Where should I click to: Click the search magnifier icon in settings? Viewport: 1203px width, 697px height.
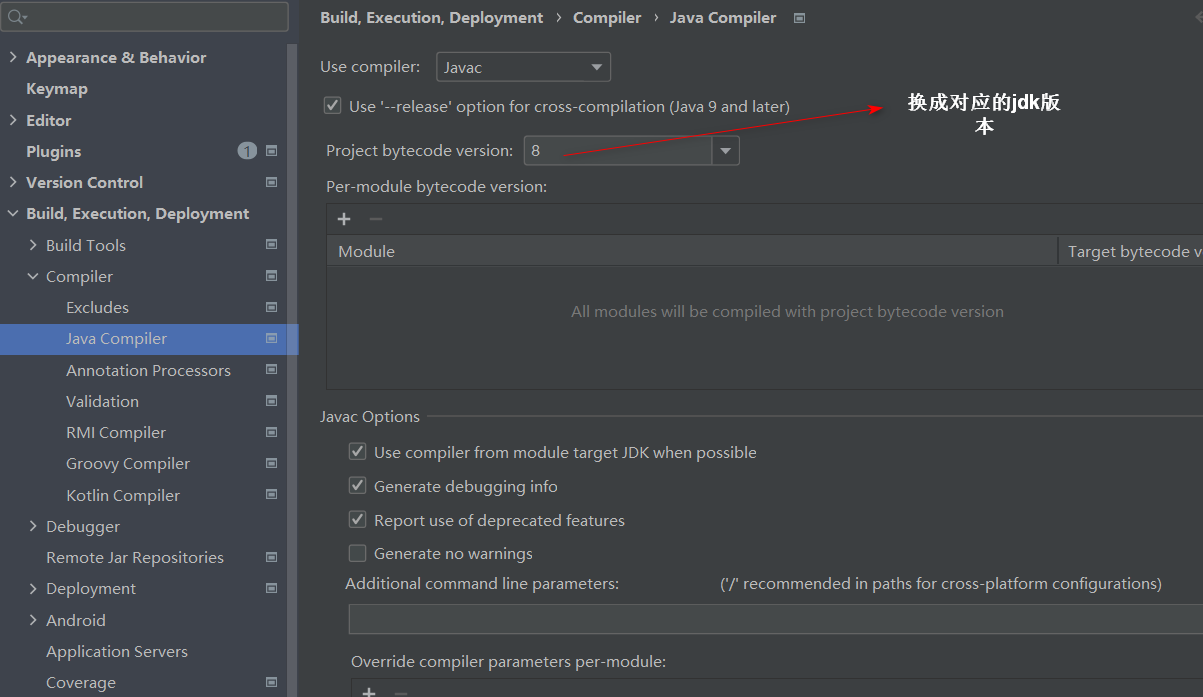[x=17, y=17]
